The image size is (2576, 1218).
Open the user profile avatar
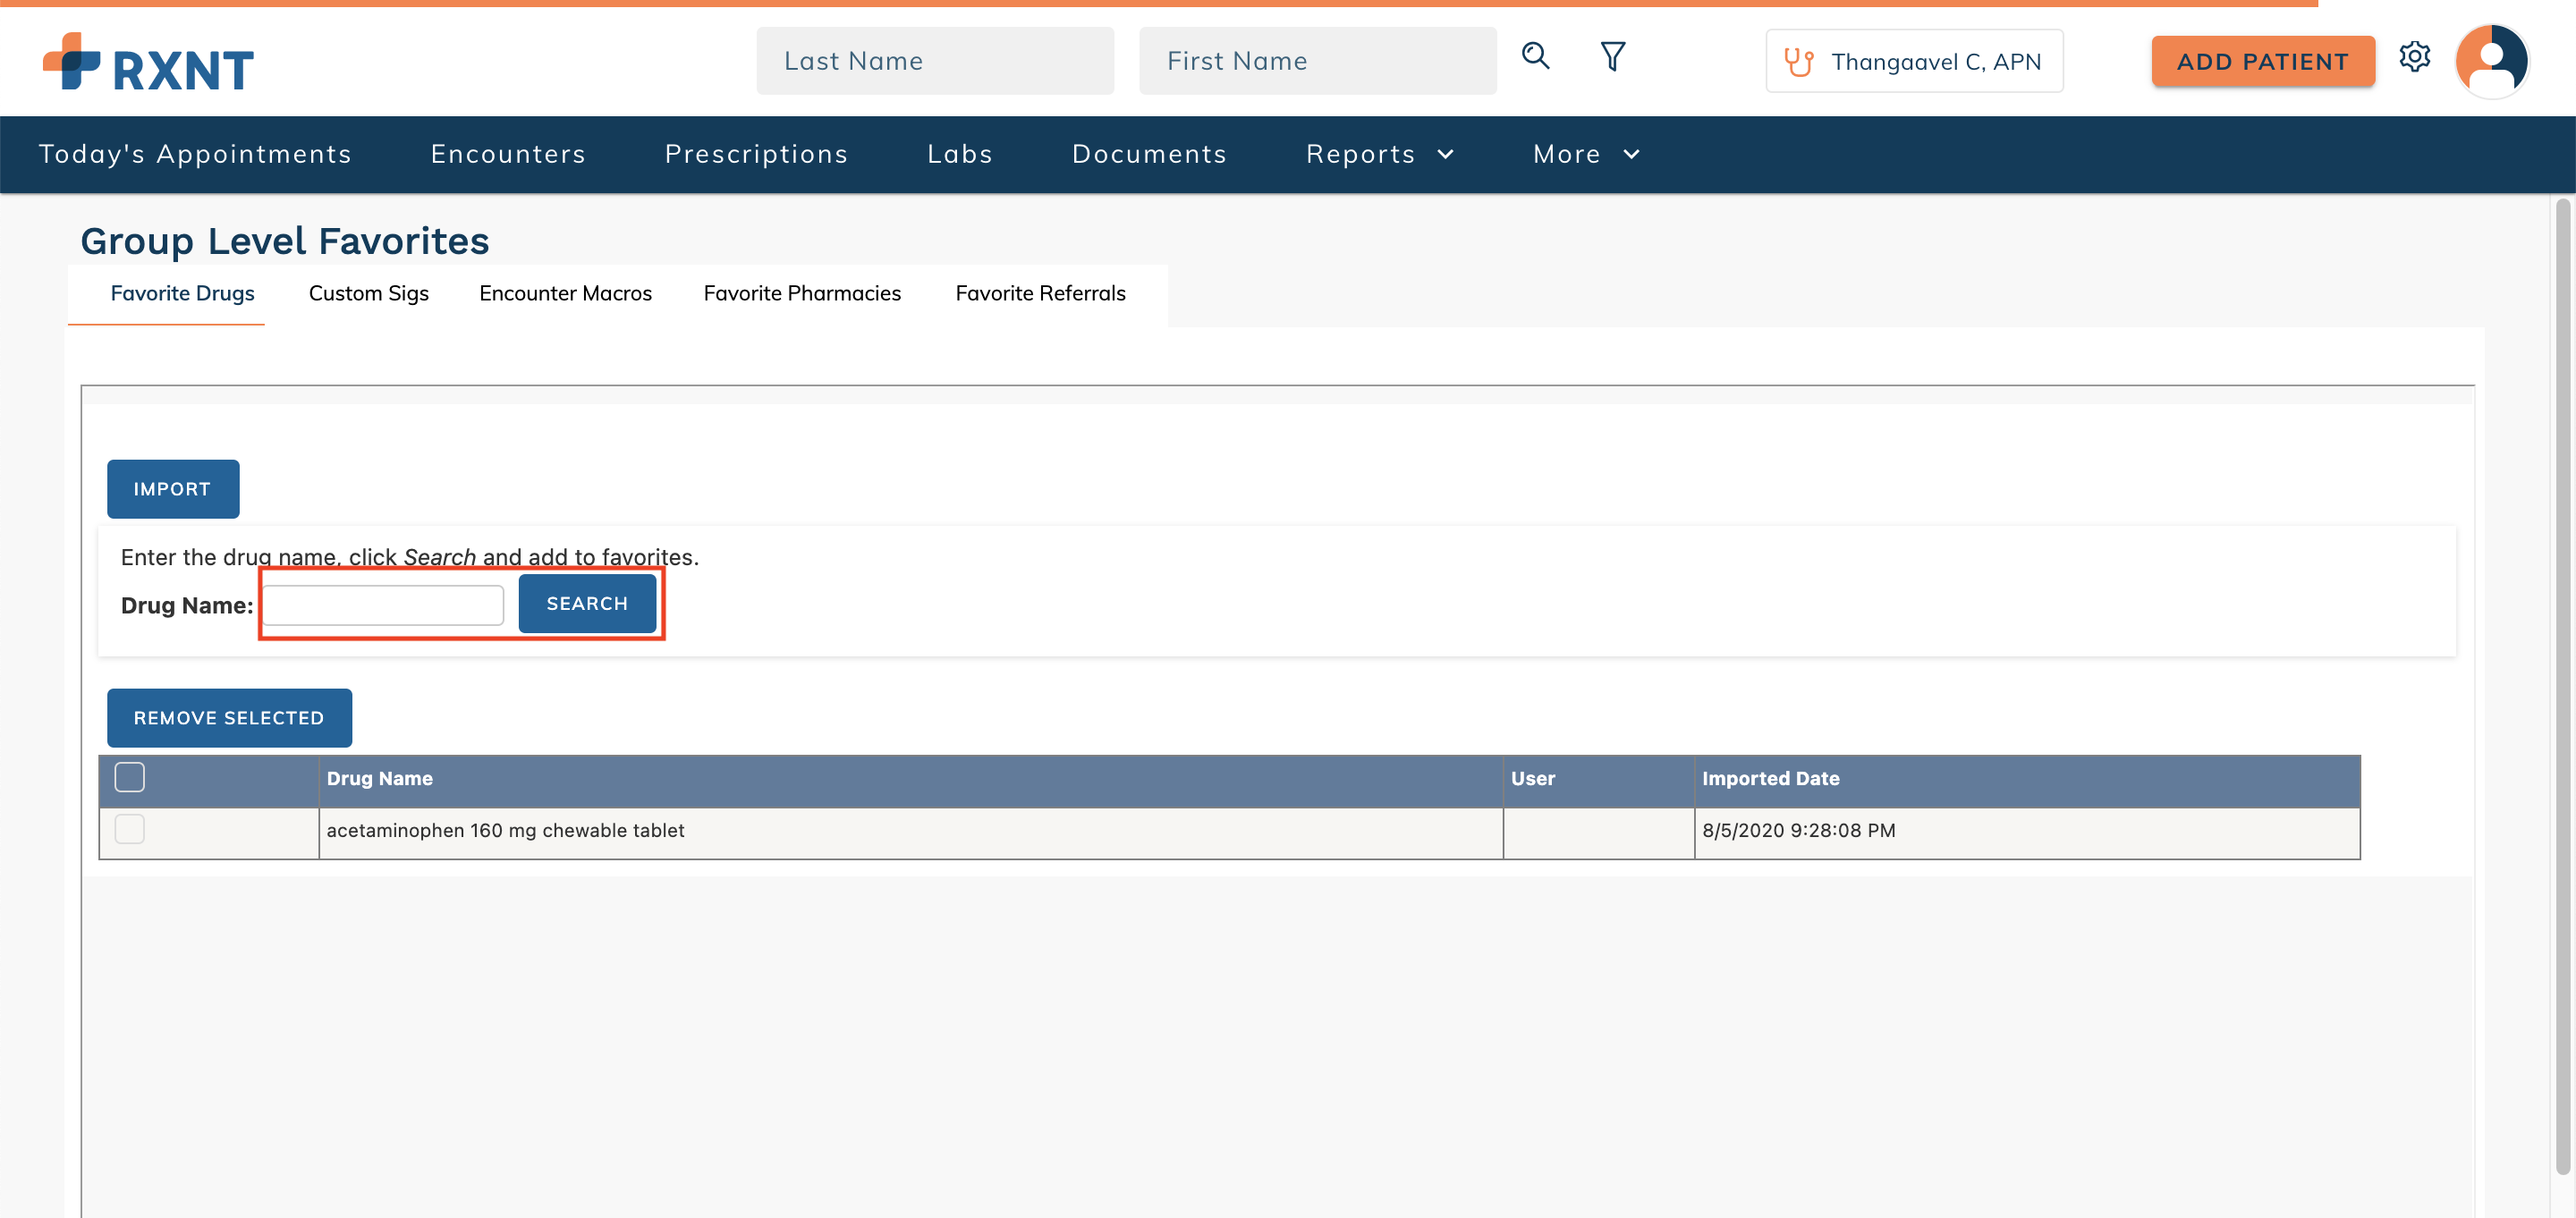pos(2491,61)
